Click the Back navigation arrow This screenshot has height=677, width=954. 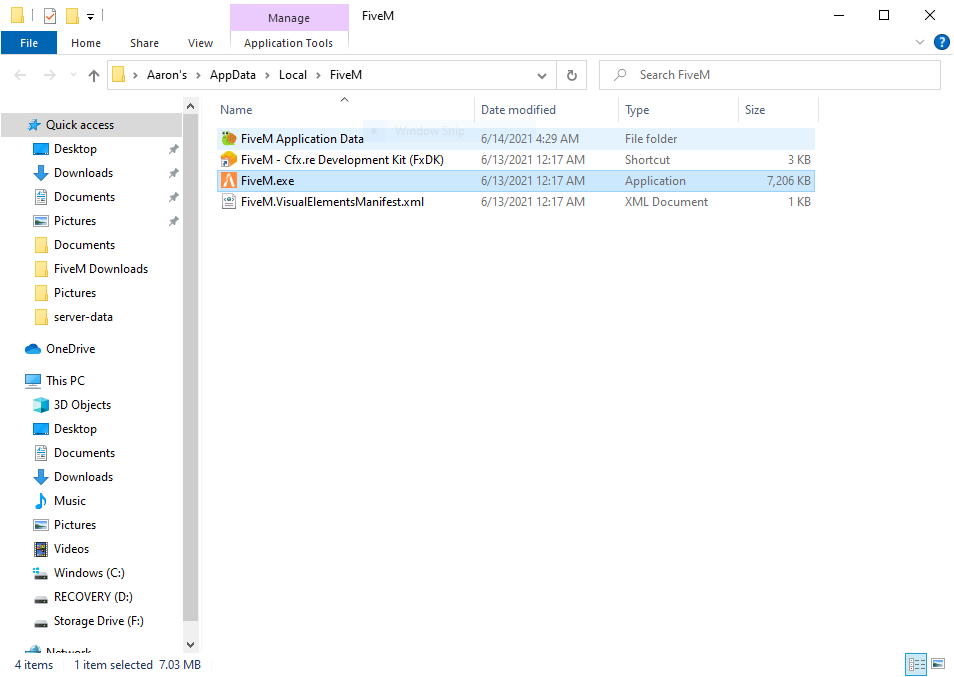(x=20, y=75)
